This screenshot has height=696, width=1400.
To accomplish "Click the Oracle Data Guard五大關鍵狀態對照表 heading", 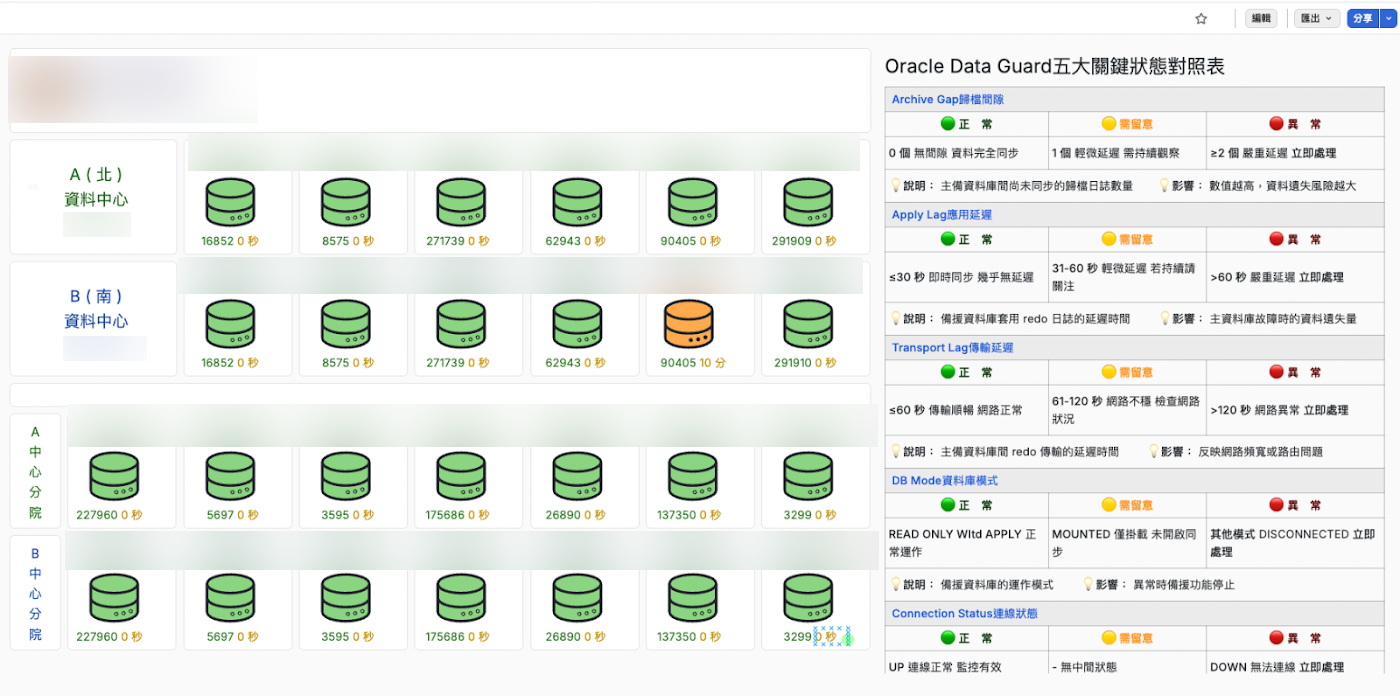I will 1055,67.
